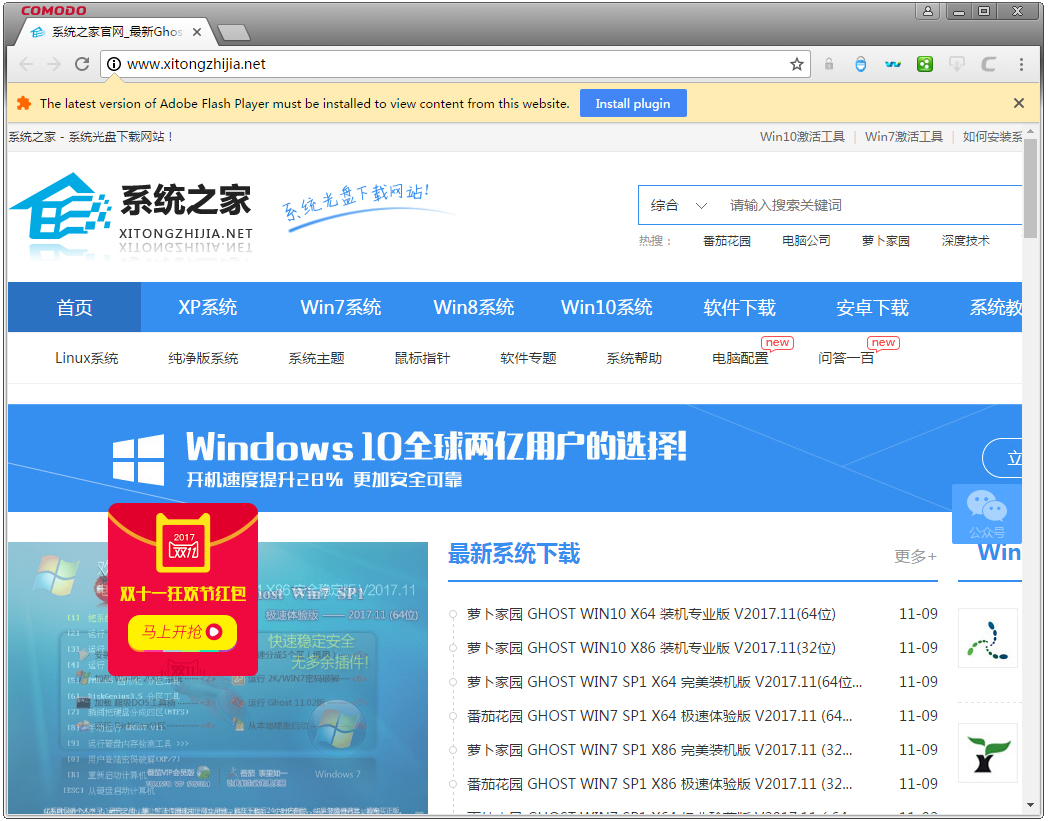Open the Win10系统 navigation menu

click(x=607, y=307)
